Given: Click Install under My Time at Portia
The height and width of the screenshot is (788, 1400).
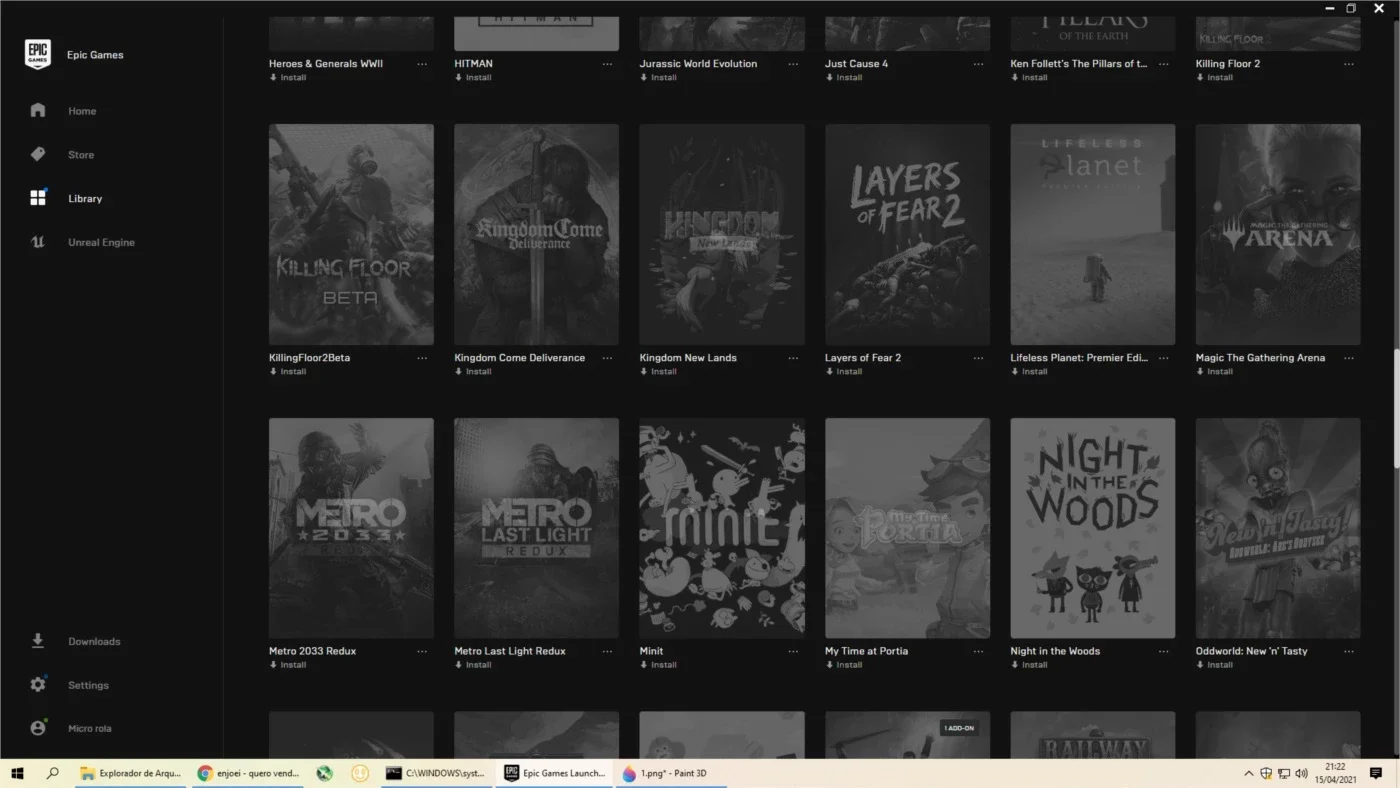Looking at the screenshot, I should (844, 665).
